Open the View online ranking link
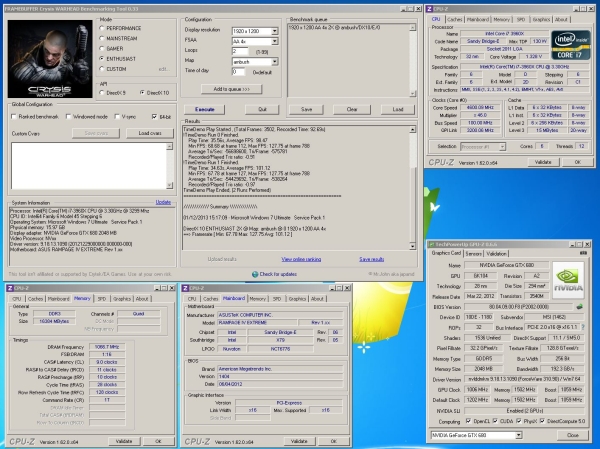600x449 pixels. coord(301,259)
